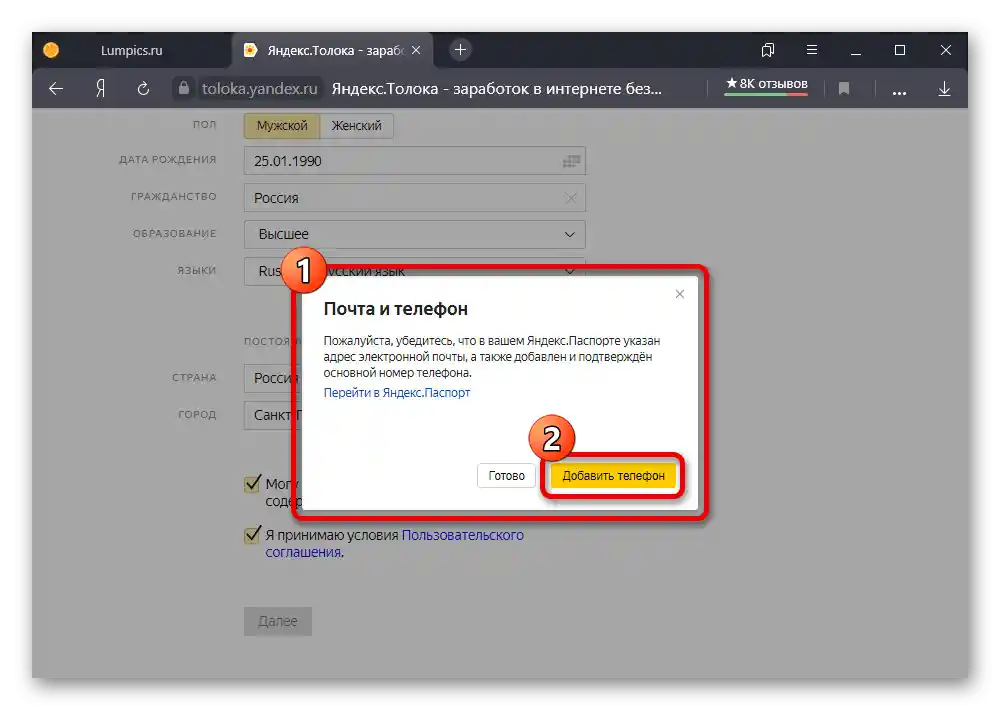Click the date of birth field
The height and width of the screenshot is (710, 1000).
[415, 161]
